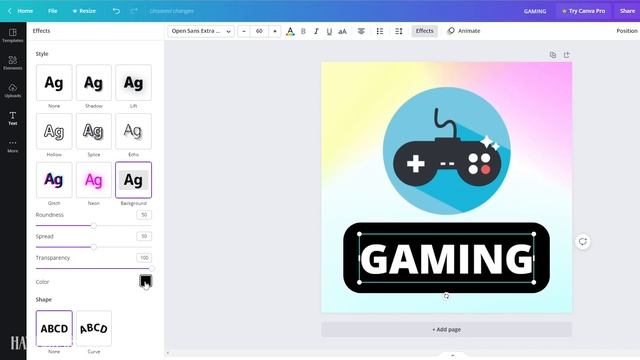Screen dimensions: 640x360
Task: Open the Animate option
Action: coord(464,31)
